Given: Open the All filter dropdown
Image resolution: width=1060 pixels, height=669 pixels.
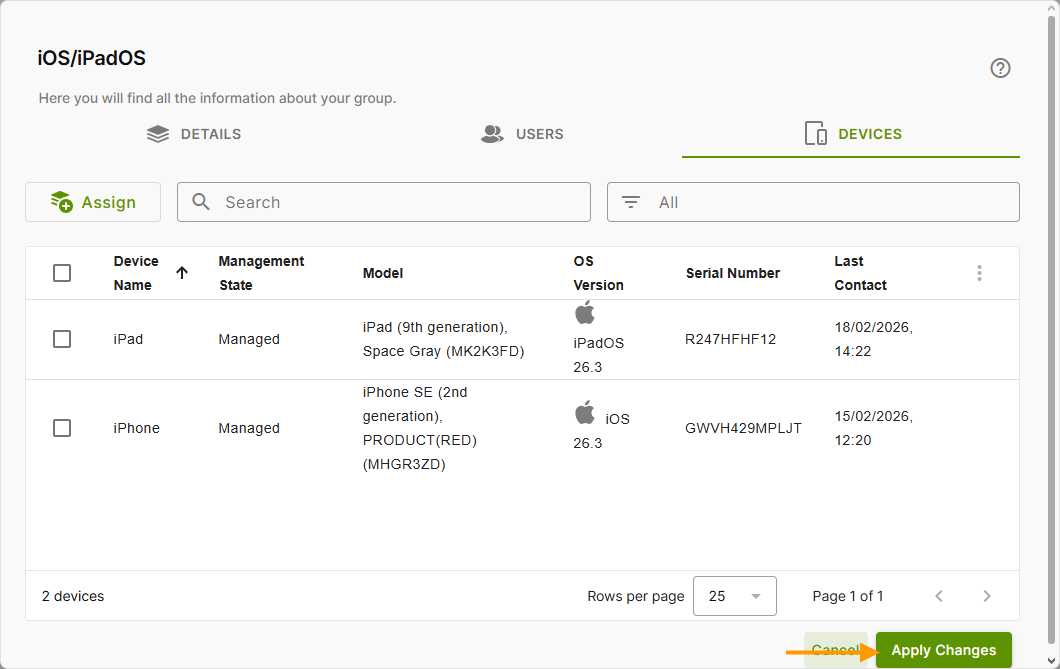Looking at the screenshot, I should (x=813, y=202).
